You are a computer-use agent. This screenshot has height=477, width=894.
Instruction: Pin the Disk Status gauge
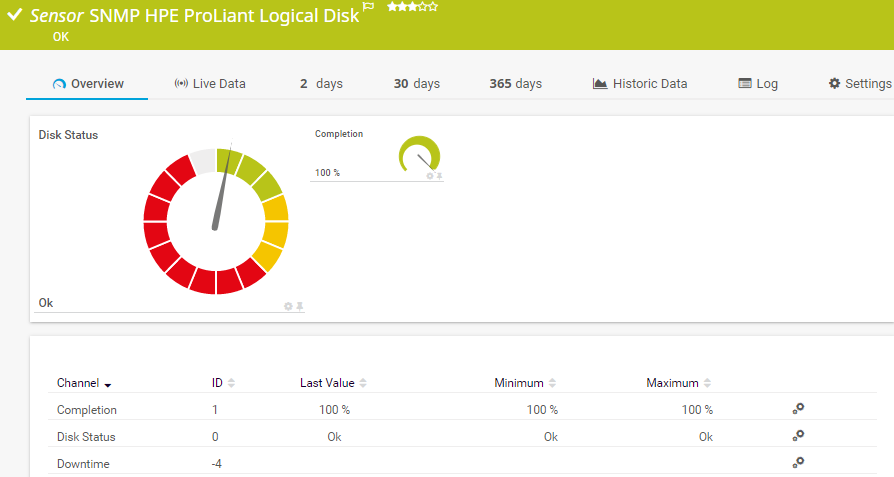coord(299,306)
